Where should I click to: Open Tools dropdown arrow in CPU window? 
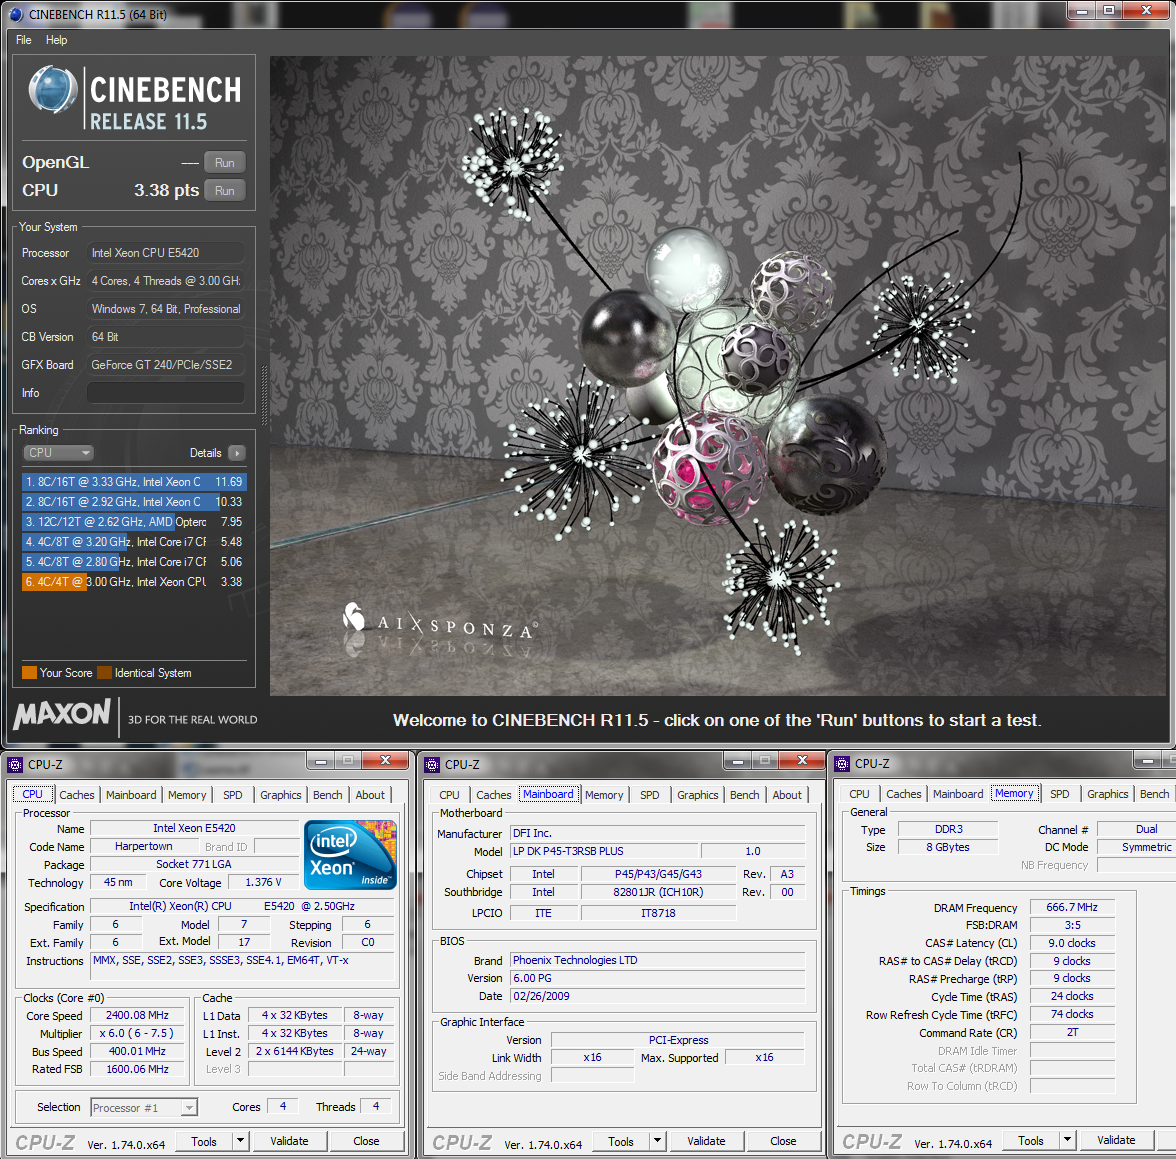(241, 1141)
